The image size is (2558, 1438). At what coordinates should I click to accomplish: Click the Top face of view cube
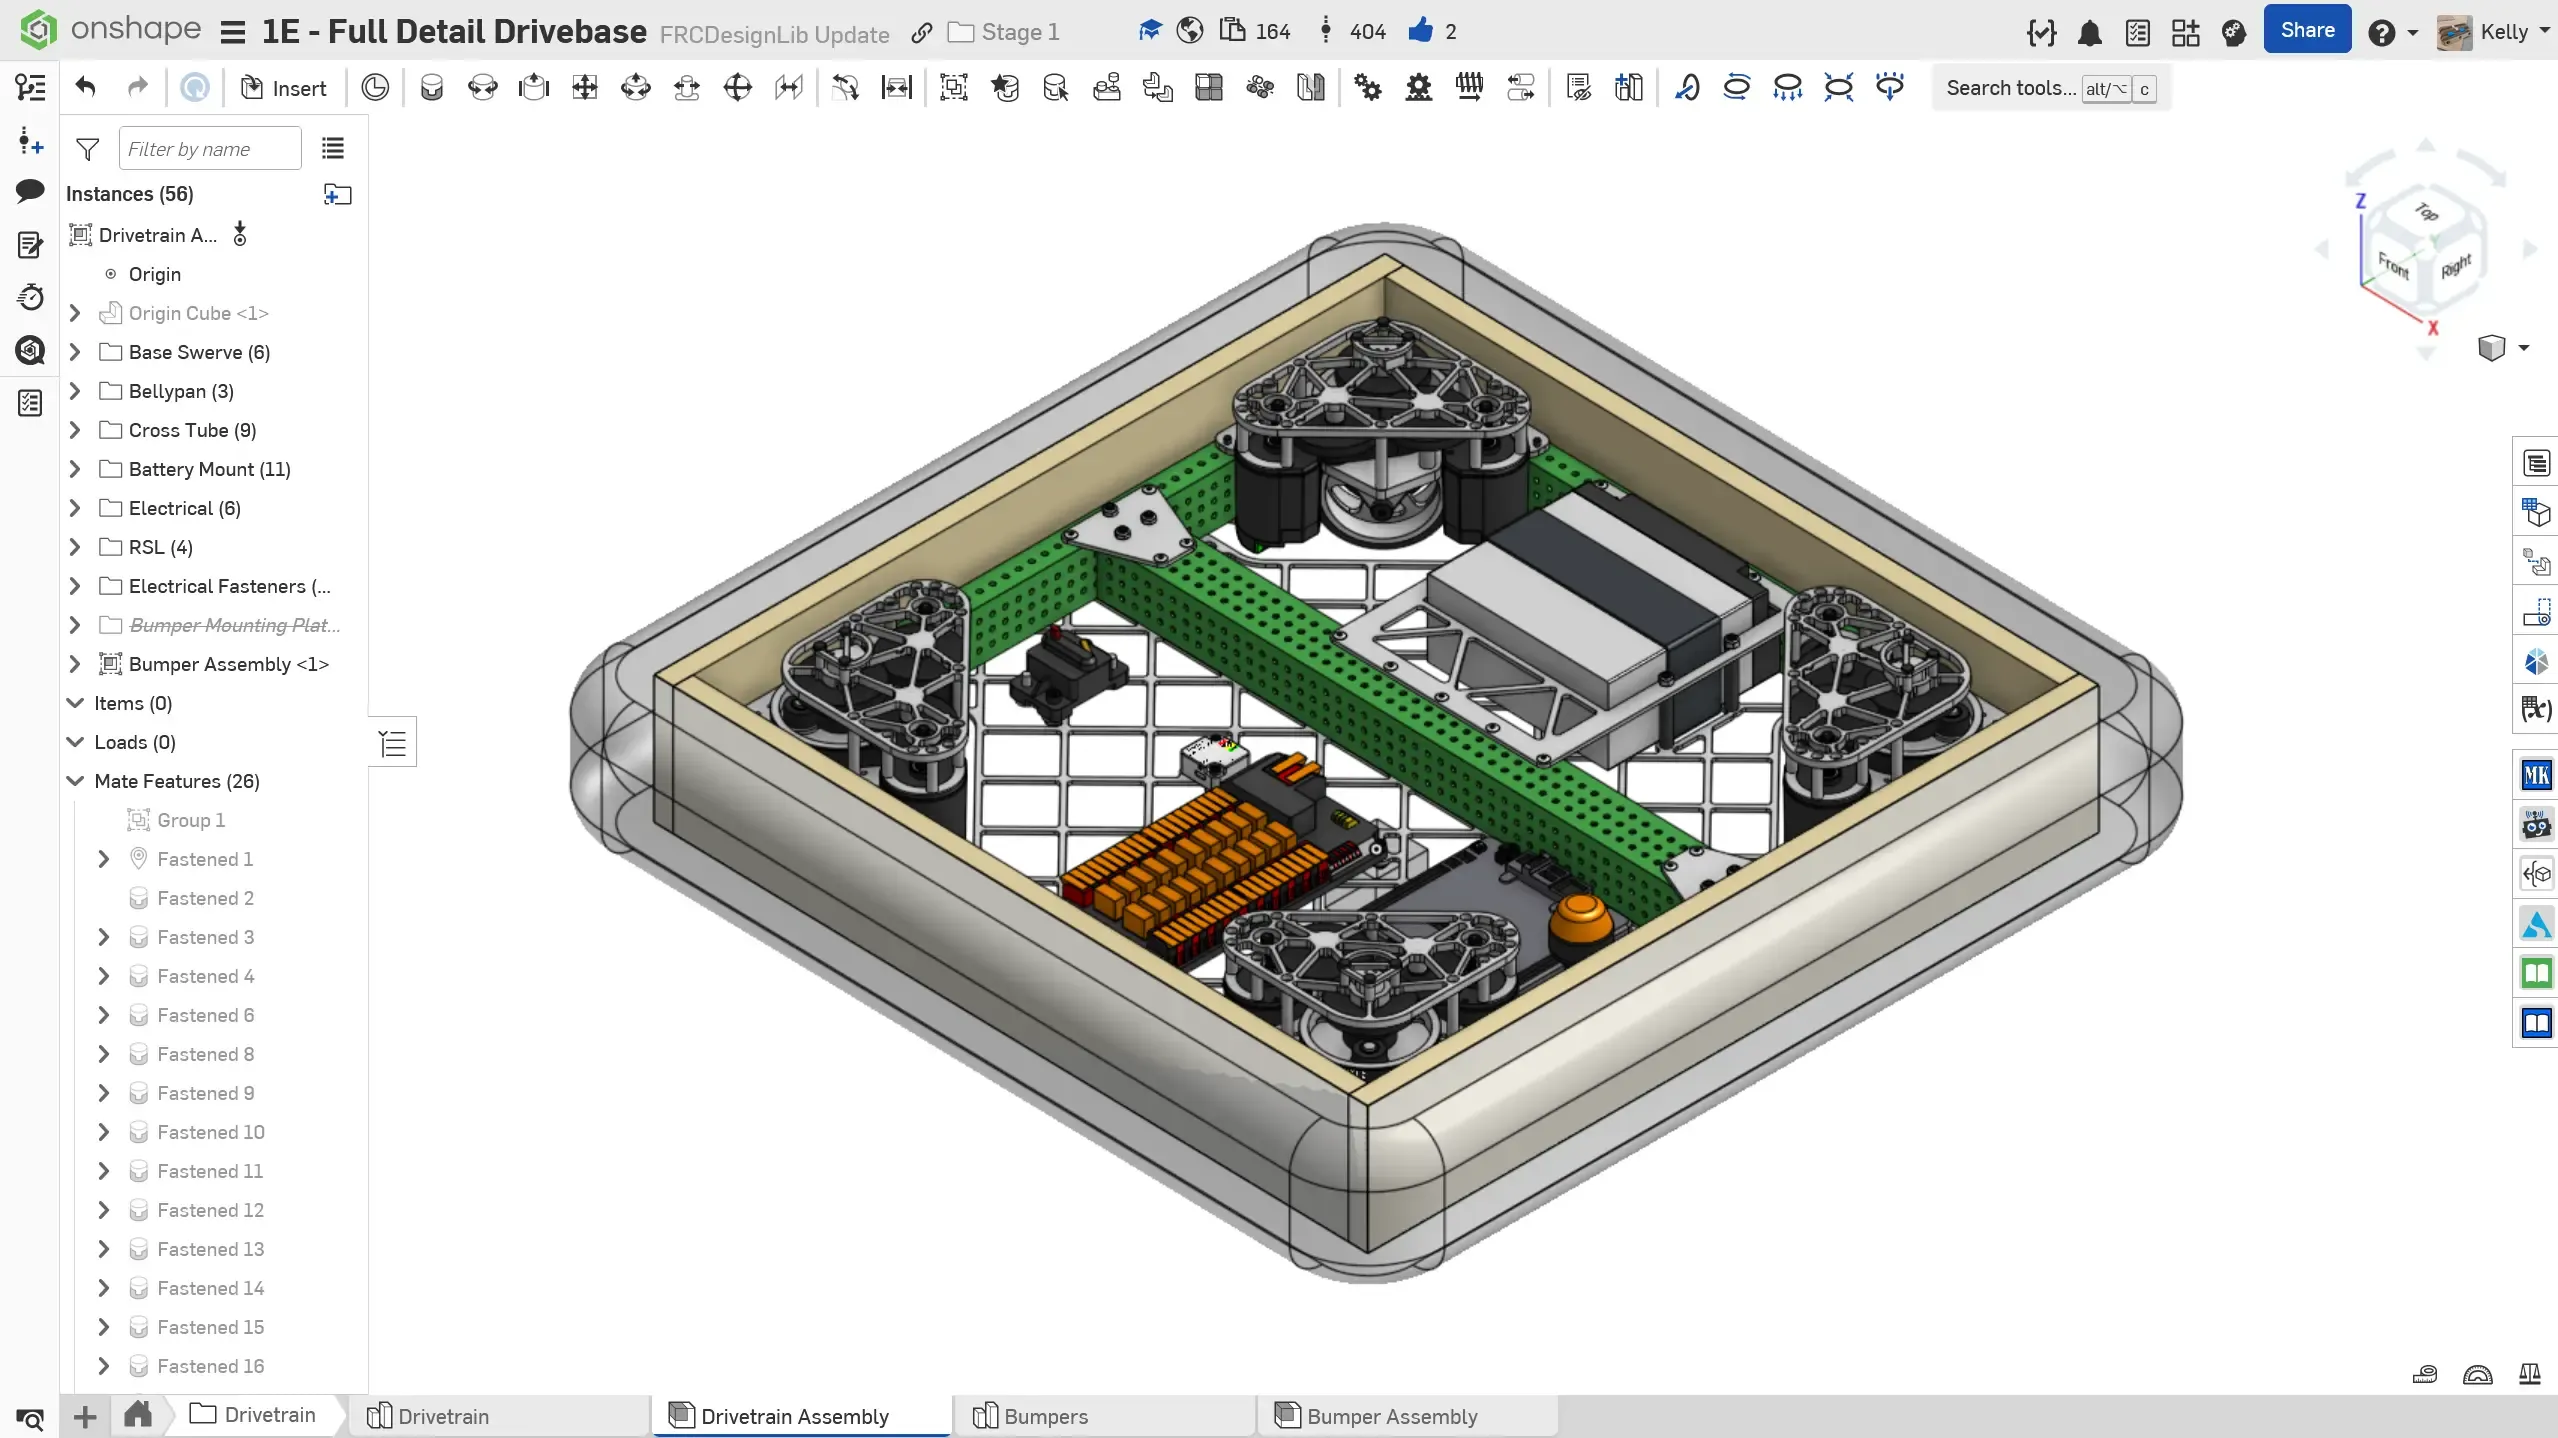pos(2425,212)
